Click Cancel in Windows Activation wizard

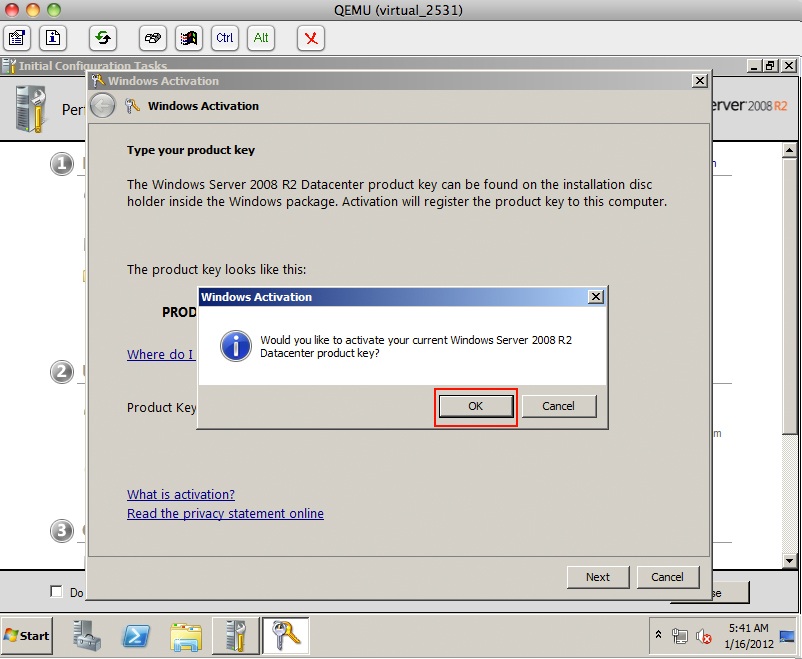click(667, 577)
